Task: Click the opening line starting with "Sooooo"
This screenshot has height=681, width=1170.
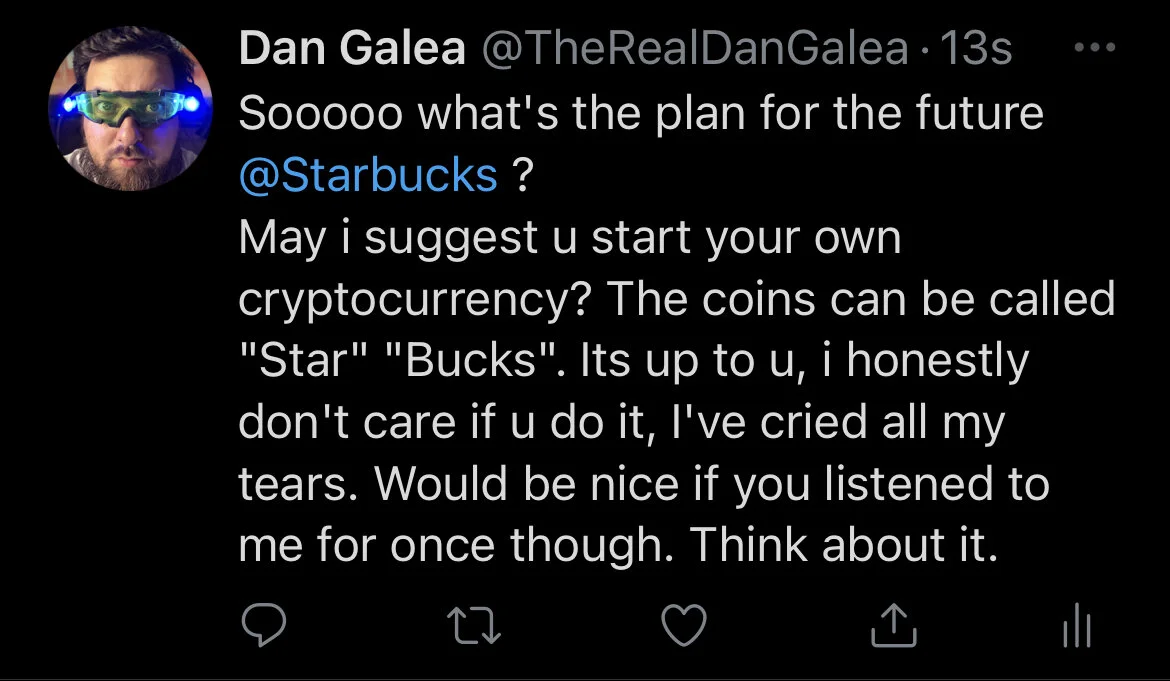Action: click(x=641, y=113)
